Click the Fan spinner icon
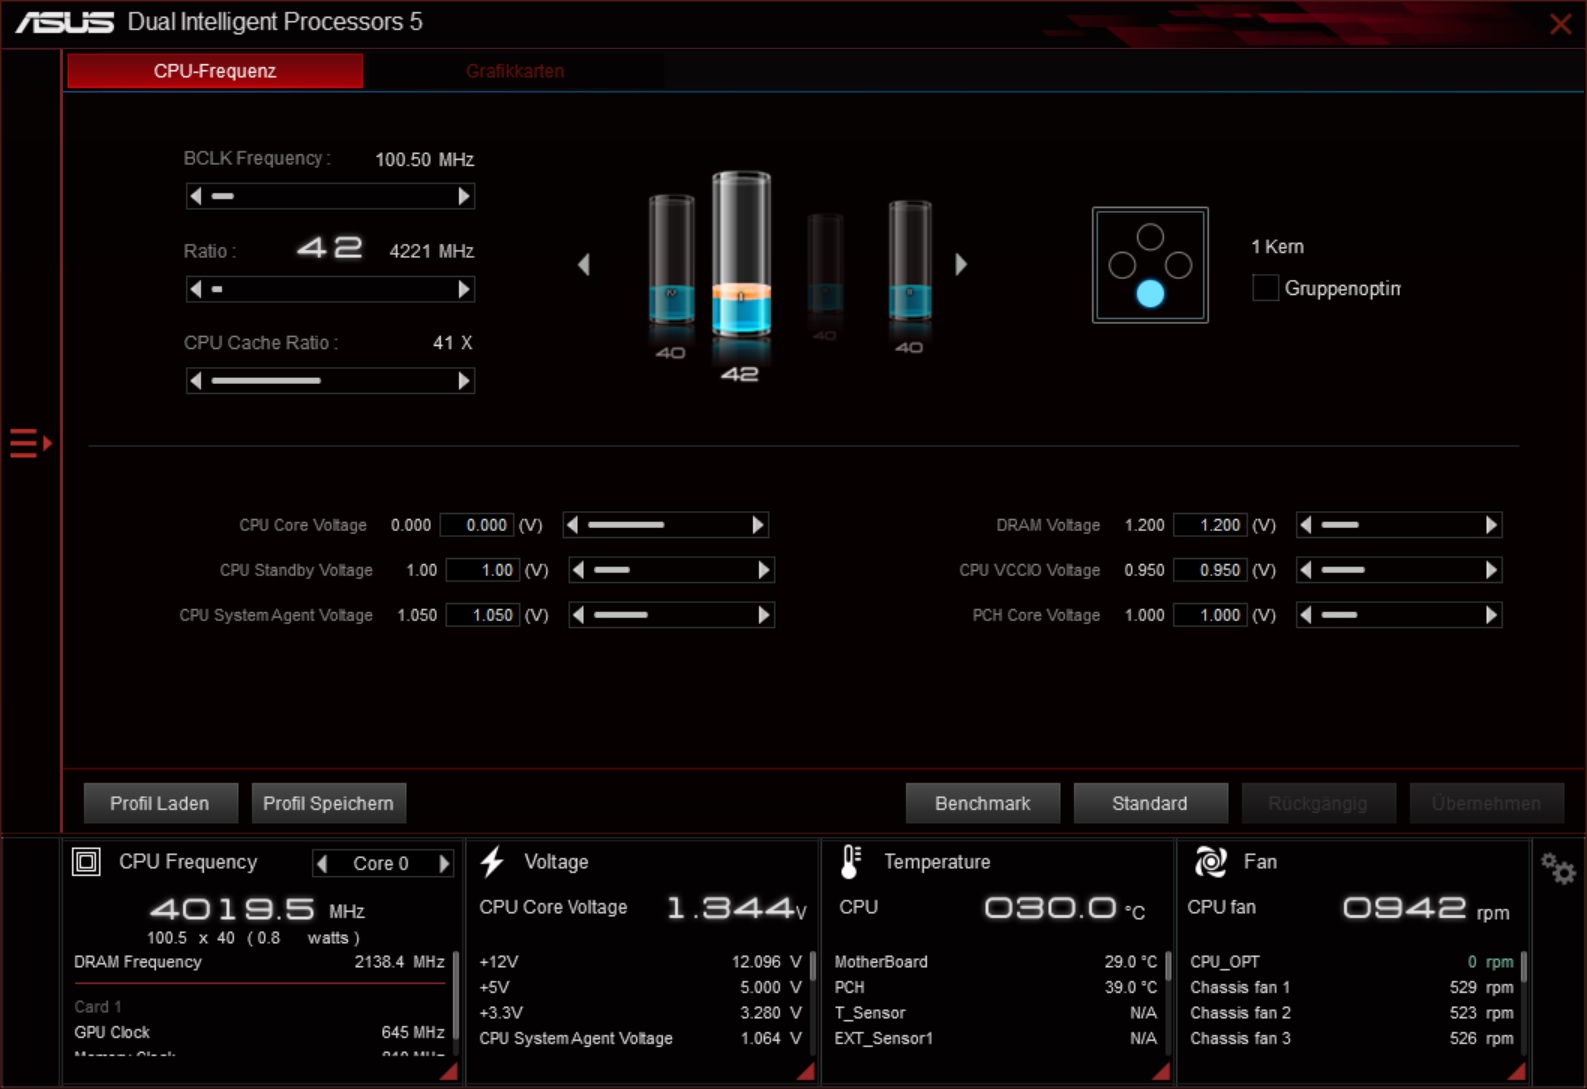 1210,861
